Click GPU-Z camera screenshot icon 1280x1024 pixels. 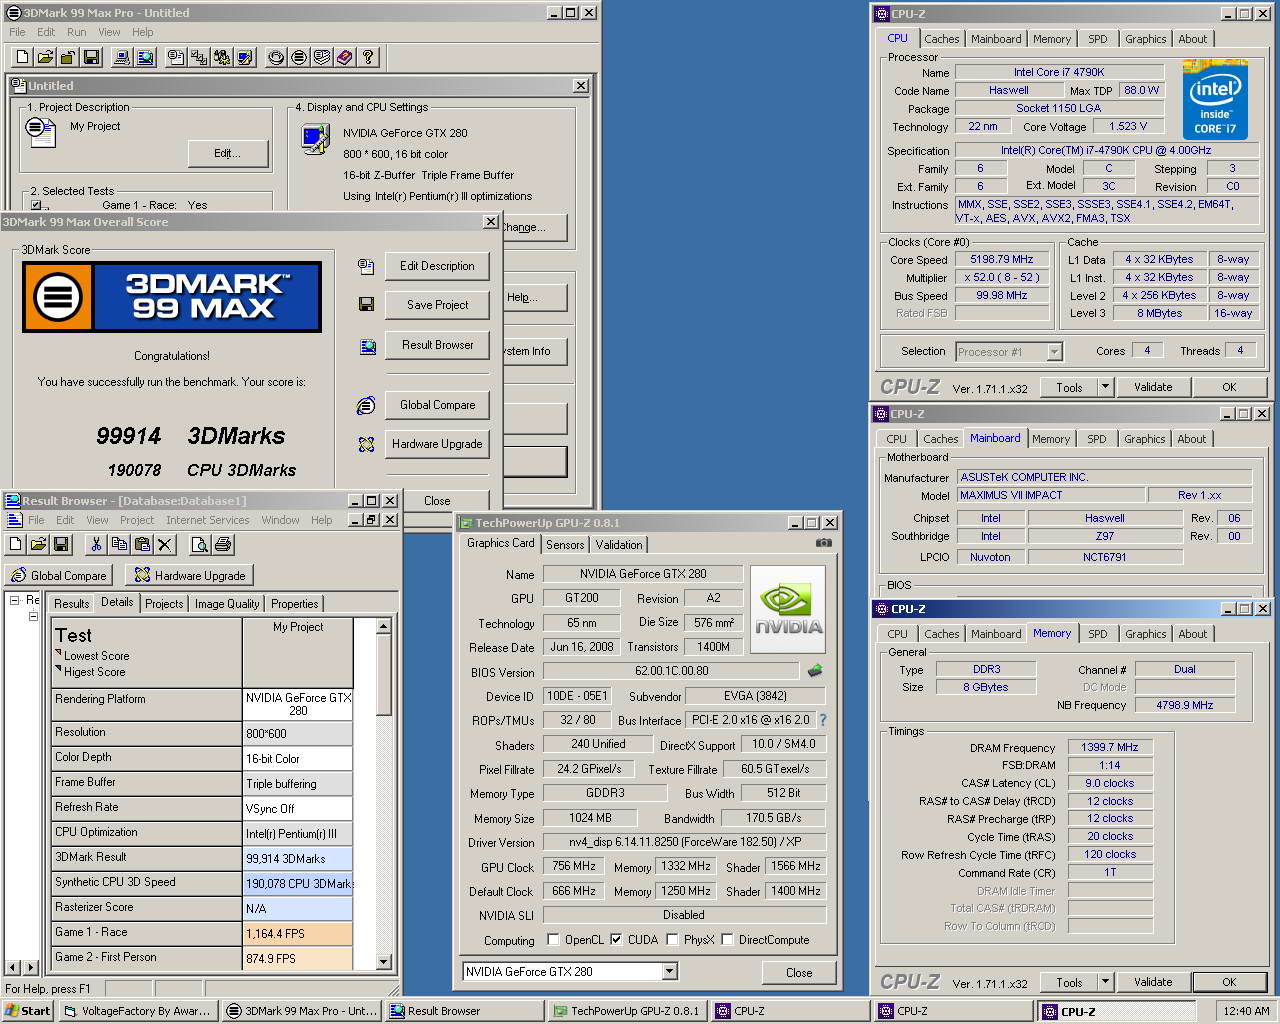[824, 543]
